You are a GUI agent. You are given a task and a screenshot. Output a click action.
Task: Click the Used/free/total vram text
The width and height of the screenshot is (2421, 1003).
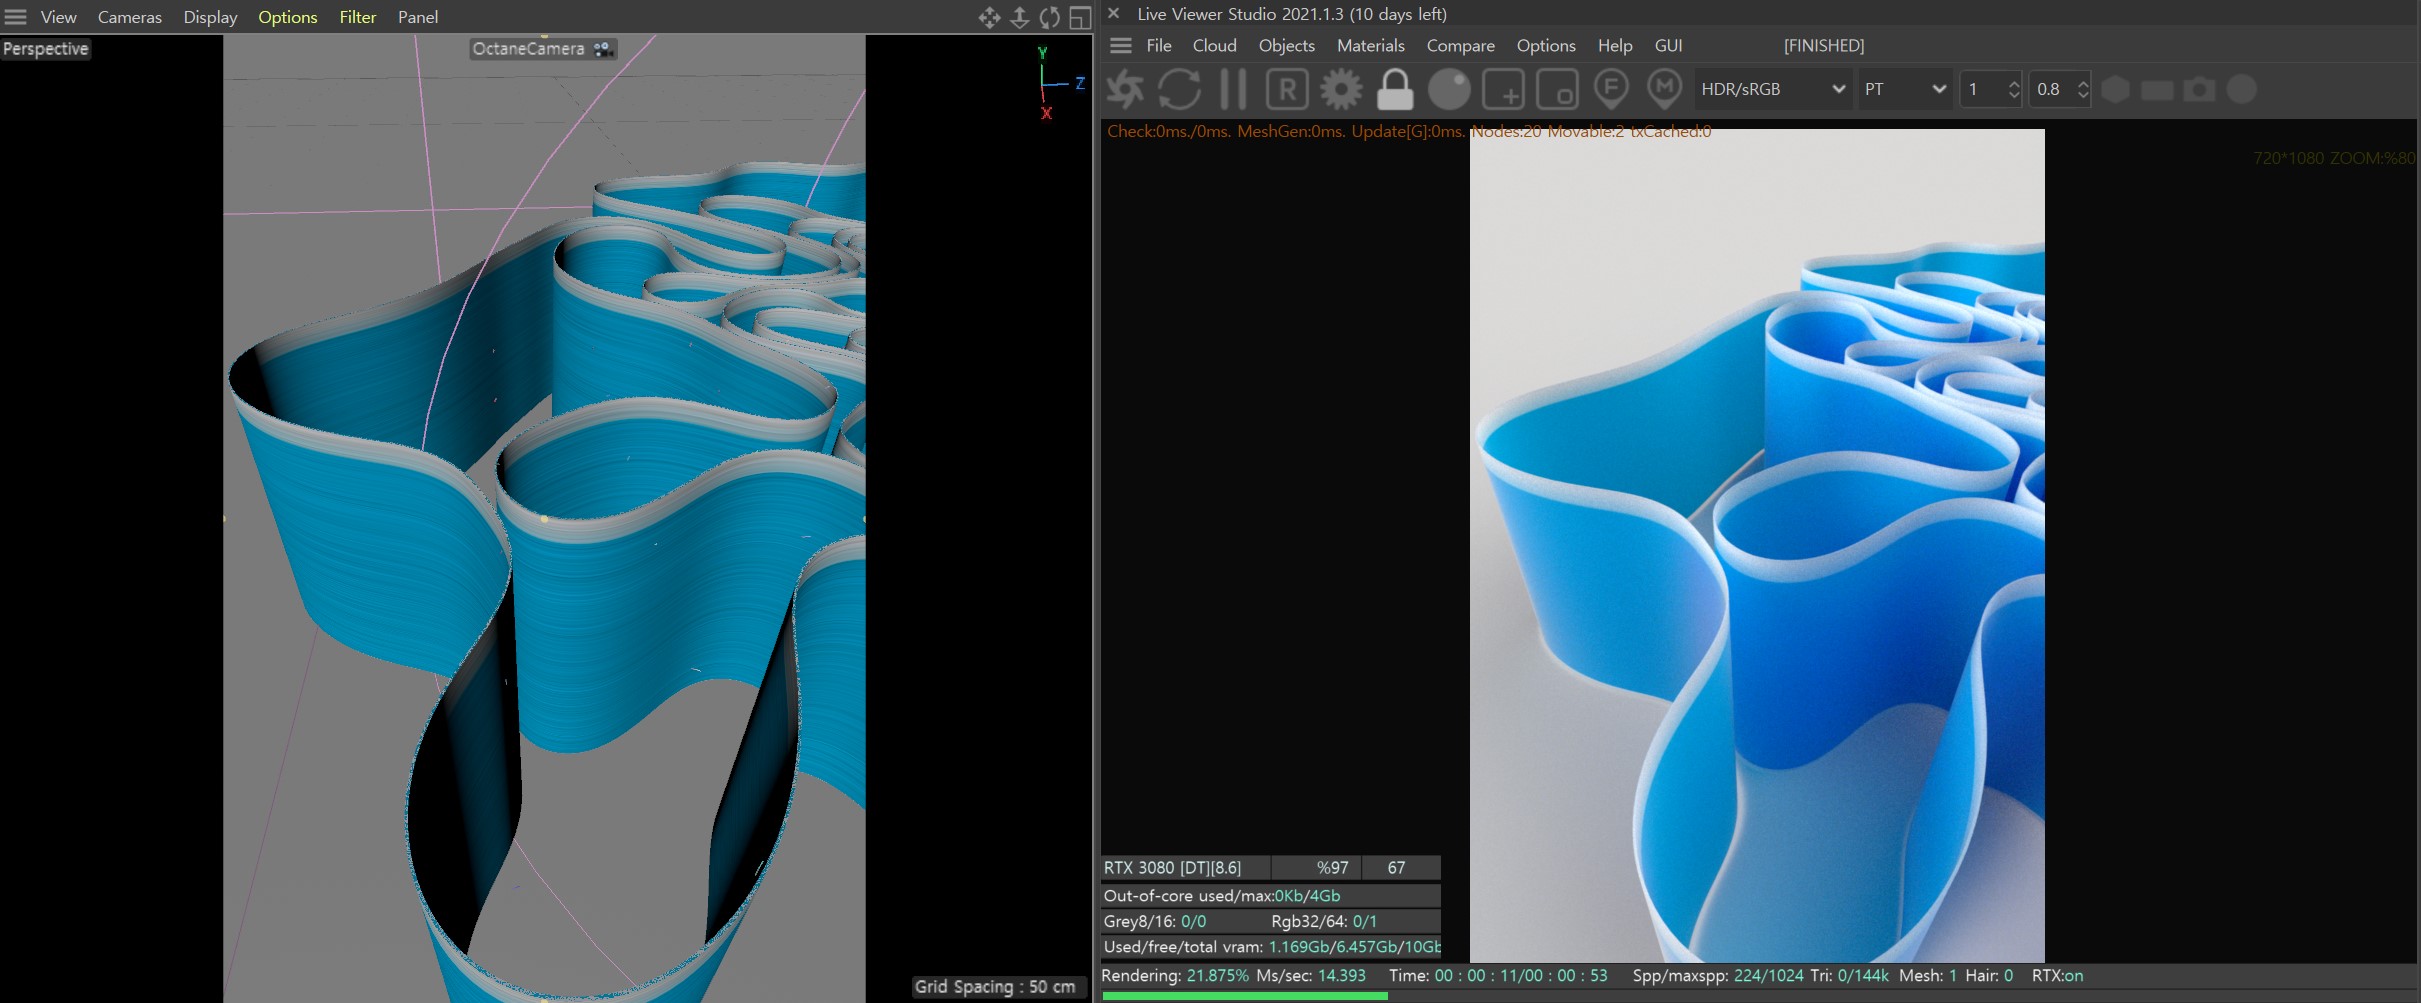[1272, 946]
